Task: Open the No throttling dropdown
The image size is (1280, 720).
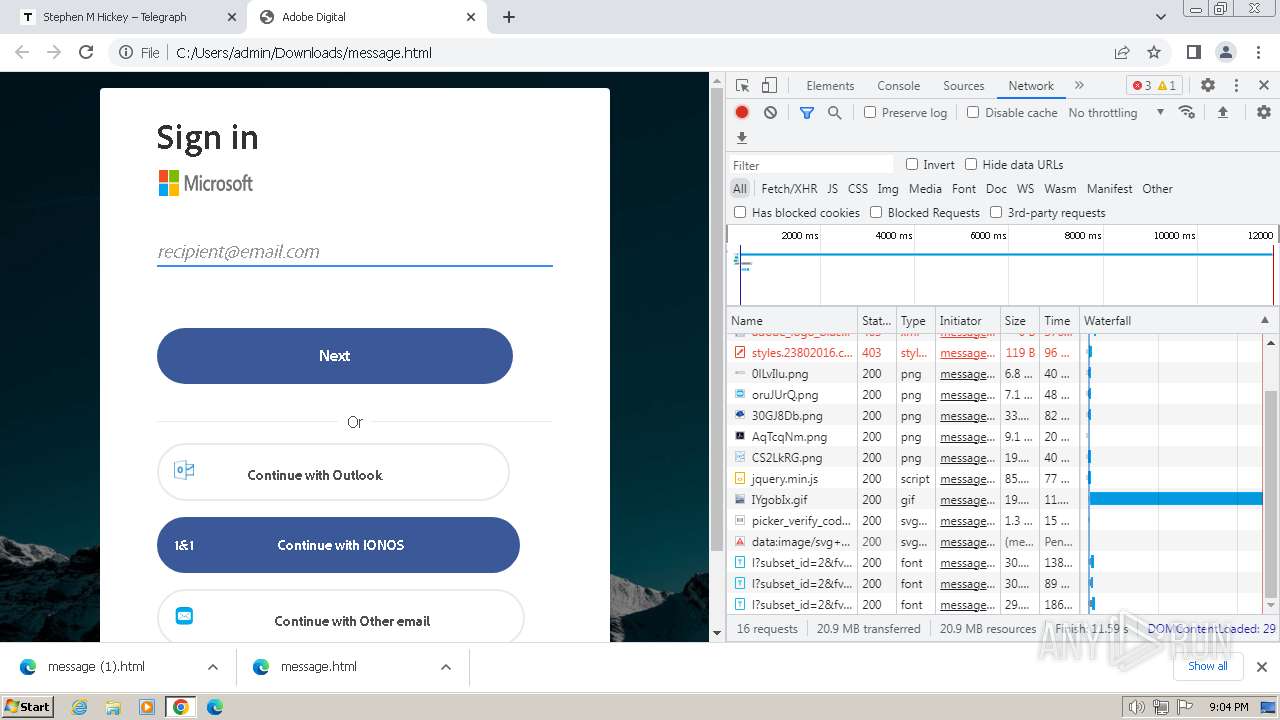Action: coord(1116,113)
